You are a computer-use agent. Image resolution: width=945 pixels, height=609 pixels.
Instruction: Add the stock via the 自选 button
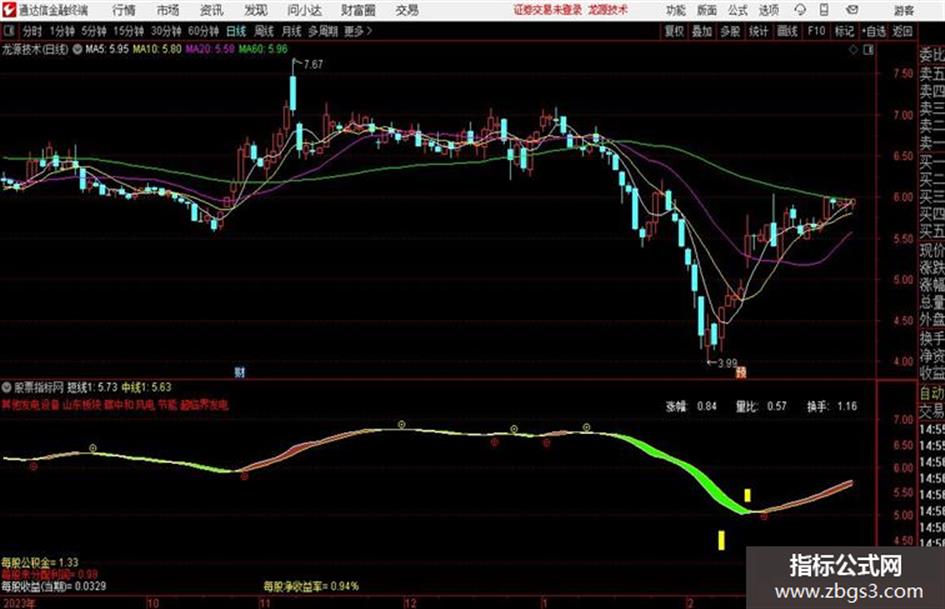click(874, 31)
